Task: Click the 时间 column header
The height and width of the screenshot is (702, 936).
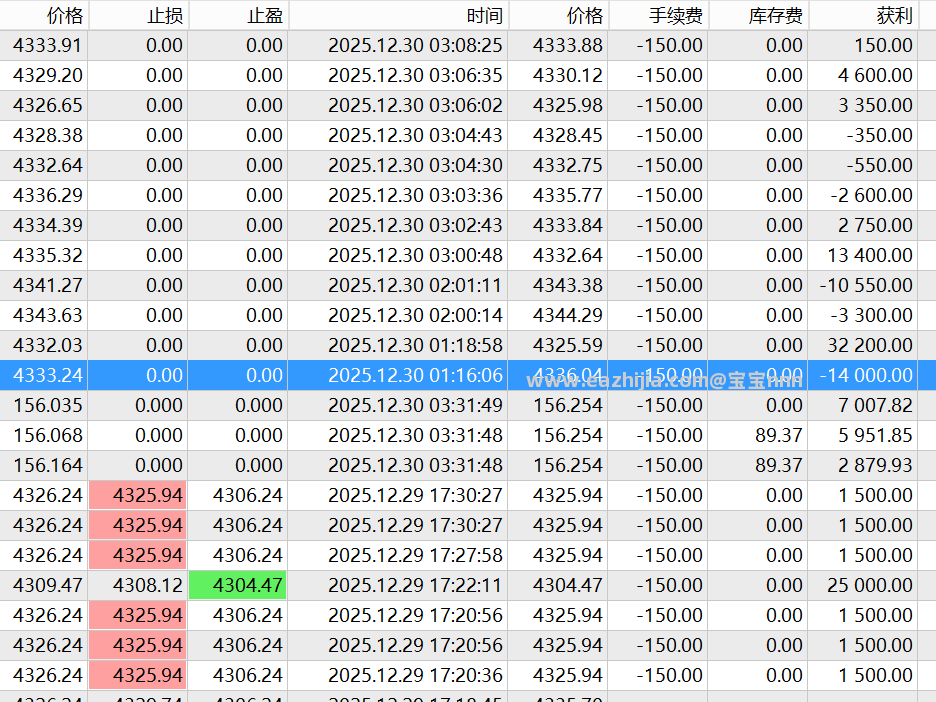Action: (399, 15)
